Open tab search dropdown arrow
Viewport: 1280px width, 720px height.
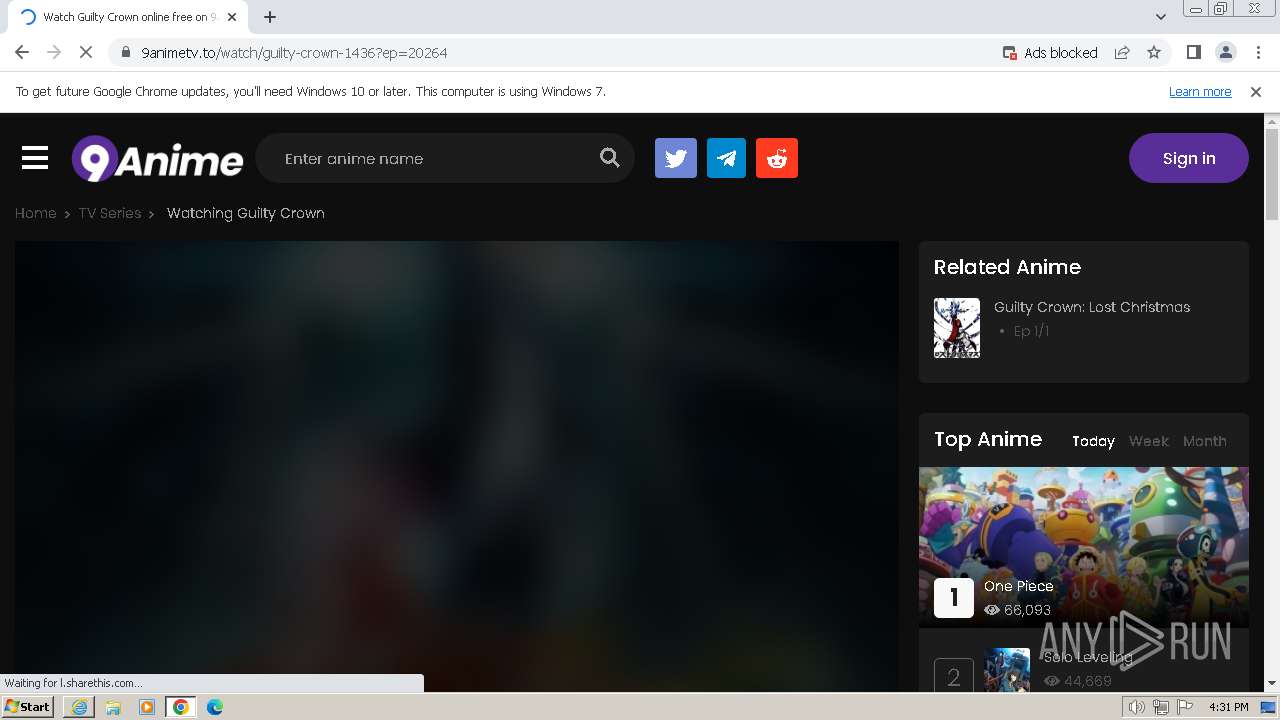pyautogui.click(x=1161, y=17)
